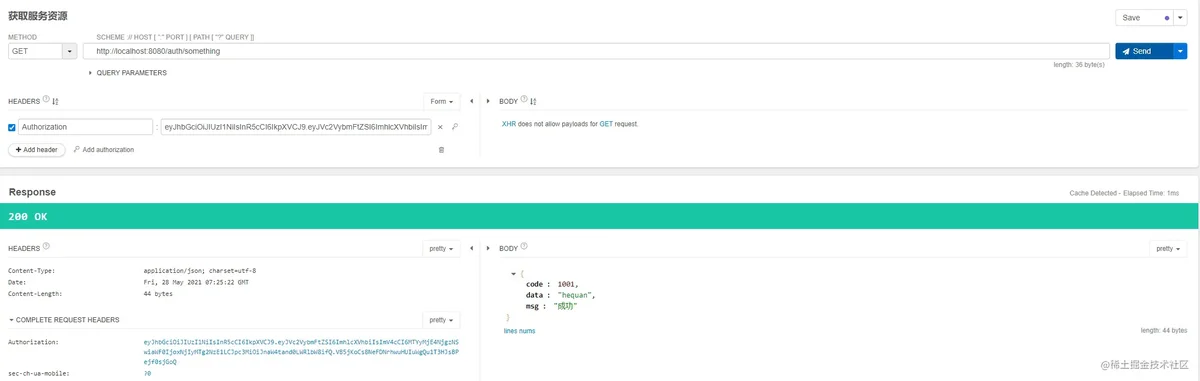1200x381 pixels.
Task: Open the Save options dropdown arrow
Action: tap(1180, 17)
